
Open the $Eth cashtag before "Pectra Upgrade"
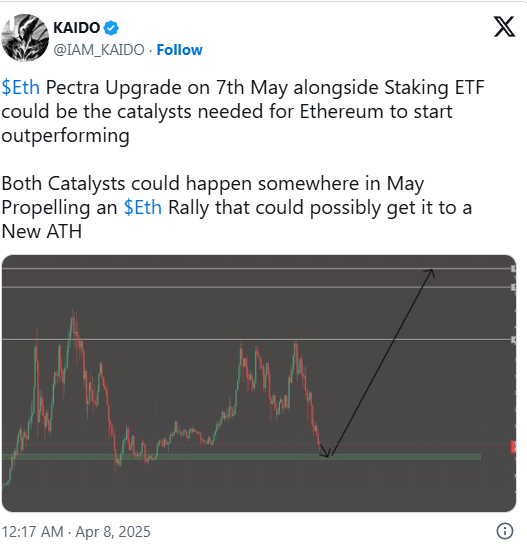pyautogui.click(x=21, y=87)
